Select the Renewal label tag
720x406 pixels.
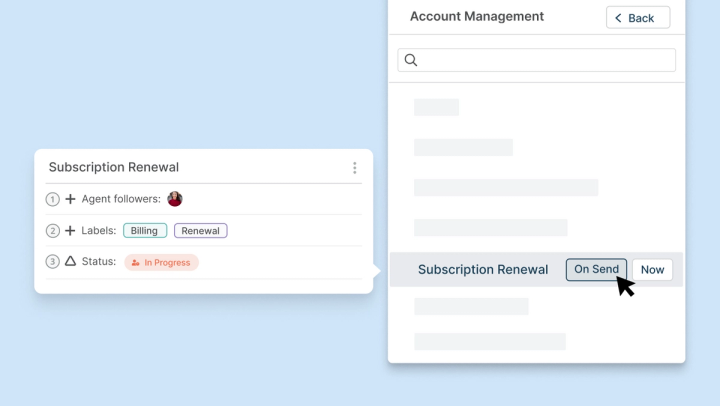point(200,231)
